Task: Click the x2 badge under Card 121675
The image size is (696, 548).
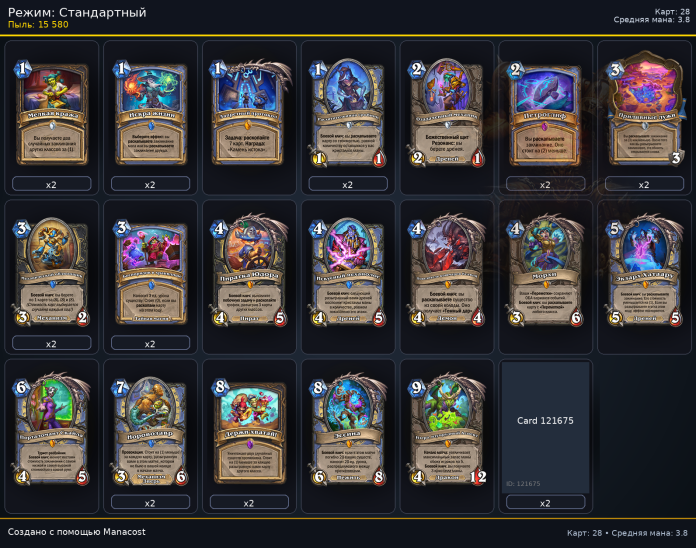Action: (x=546, y=503)
